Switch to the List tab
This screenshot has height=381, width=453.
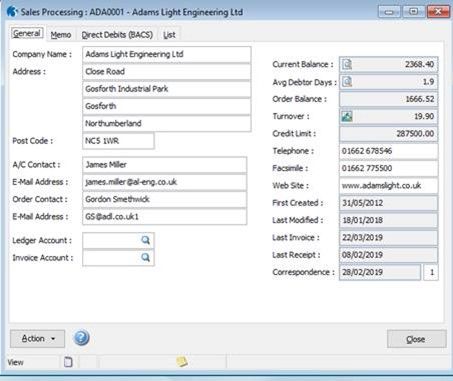169,35
